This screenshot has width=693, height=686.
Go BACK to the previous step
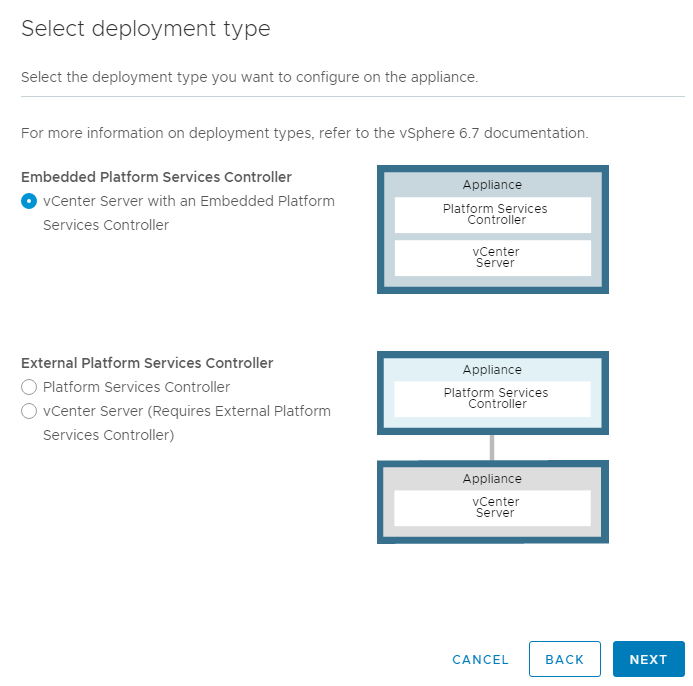point(564,659)
